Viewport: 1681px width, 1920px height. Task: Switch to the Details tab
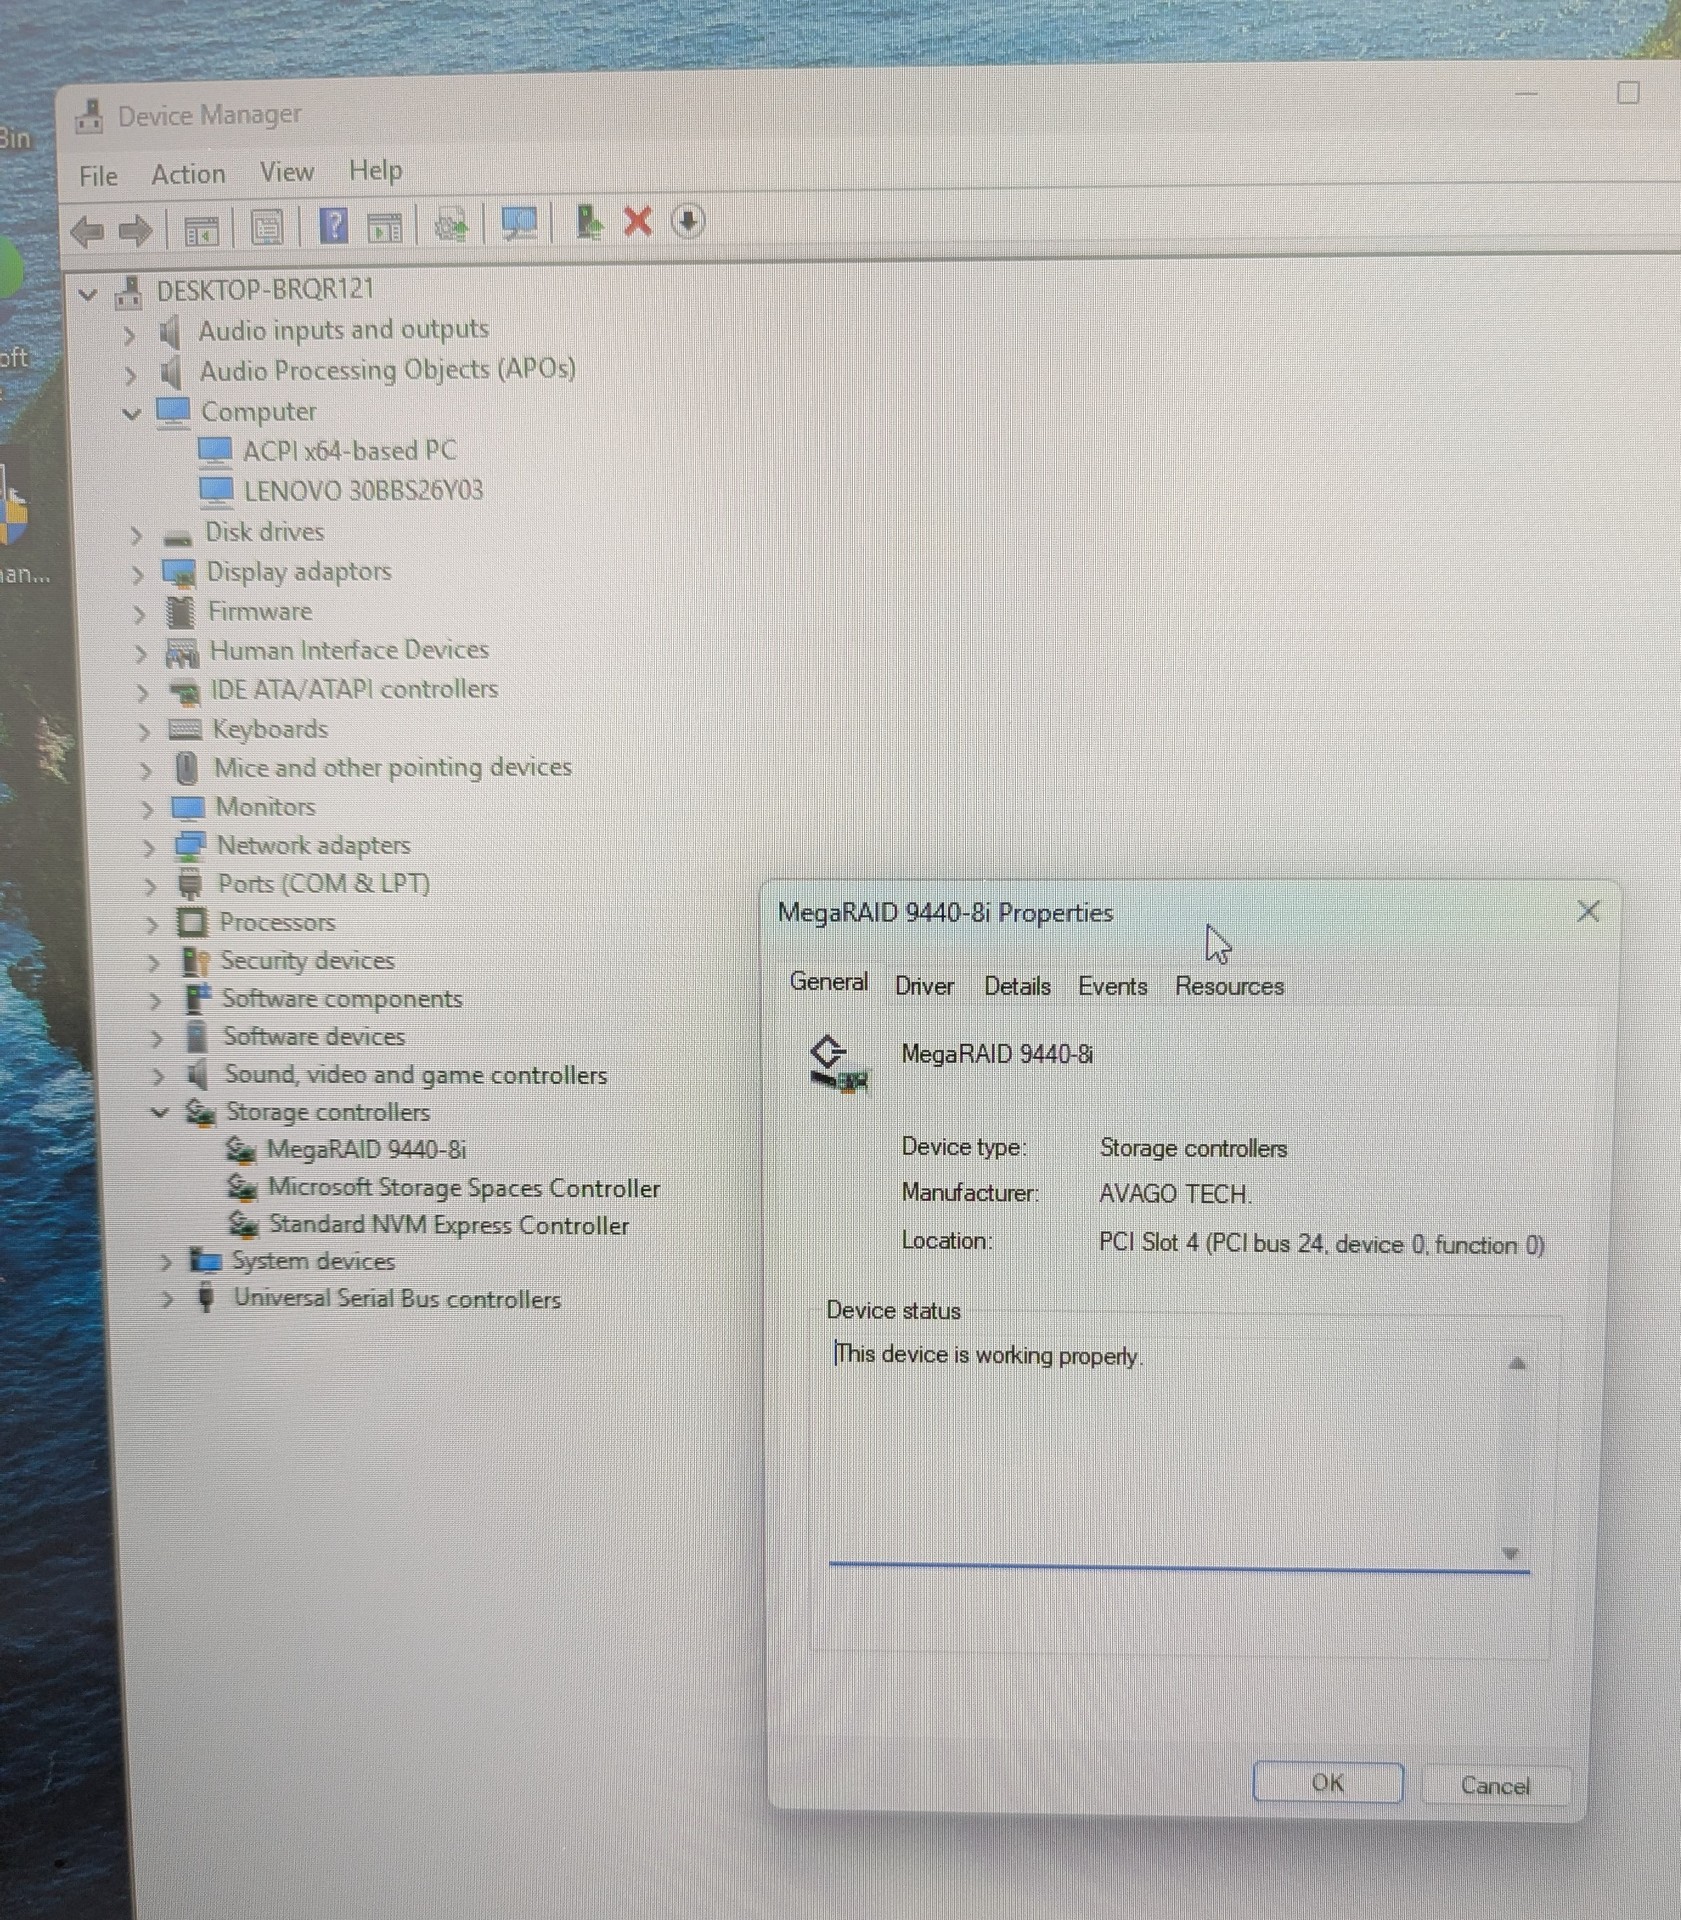tap(1017, 987)
